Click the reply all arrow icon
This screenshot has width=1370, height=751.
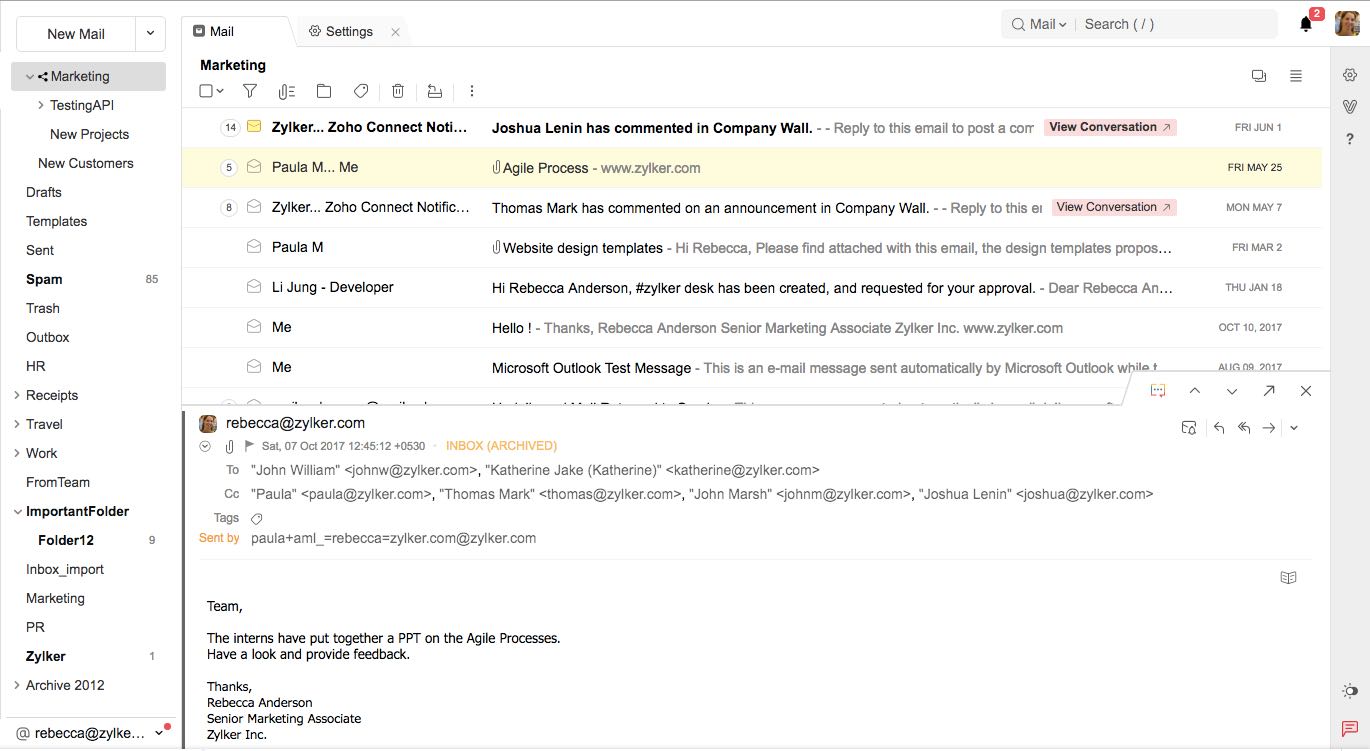(x=1244, y=428)
